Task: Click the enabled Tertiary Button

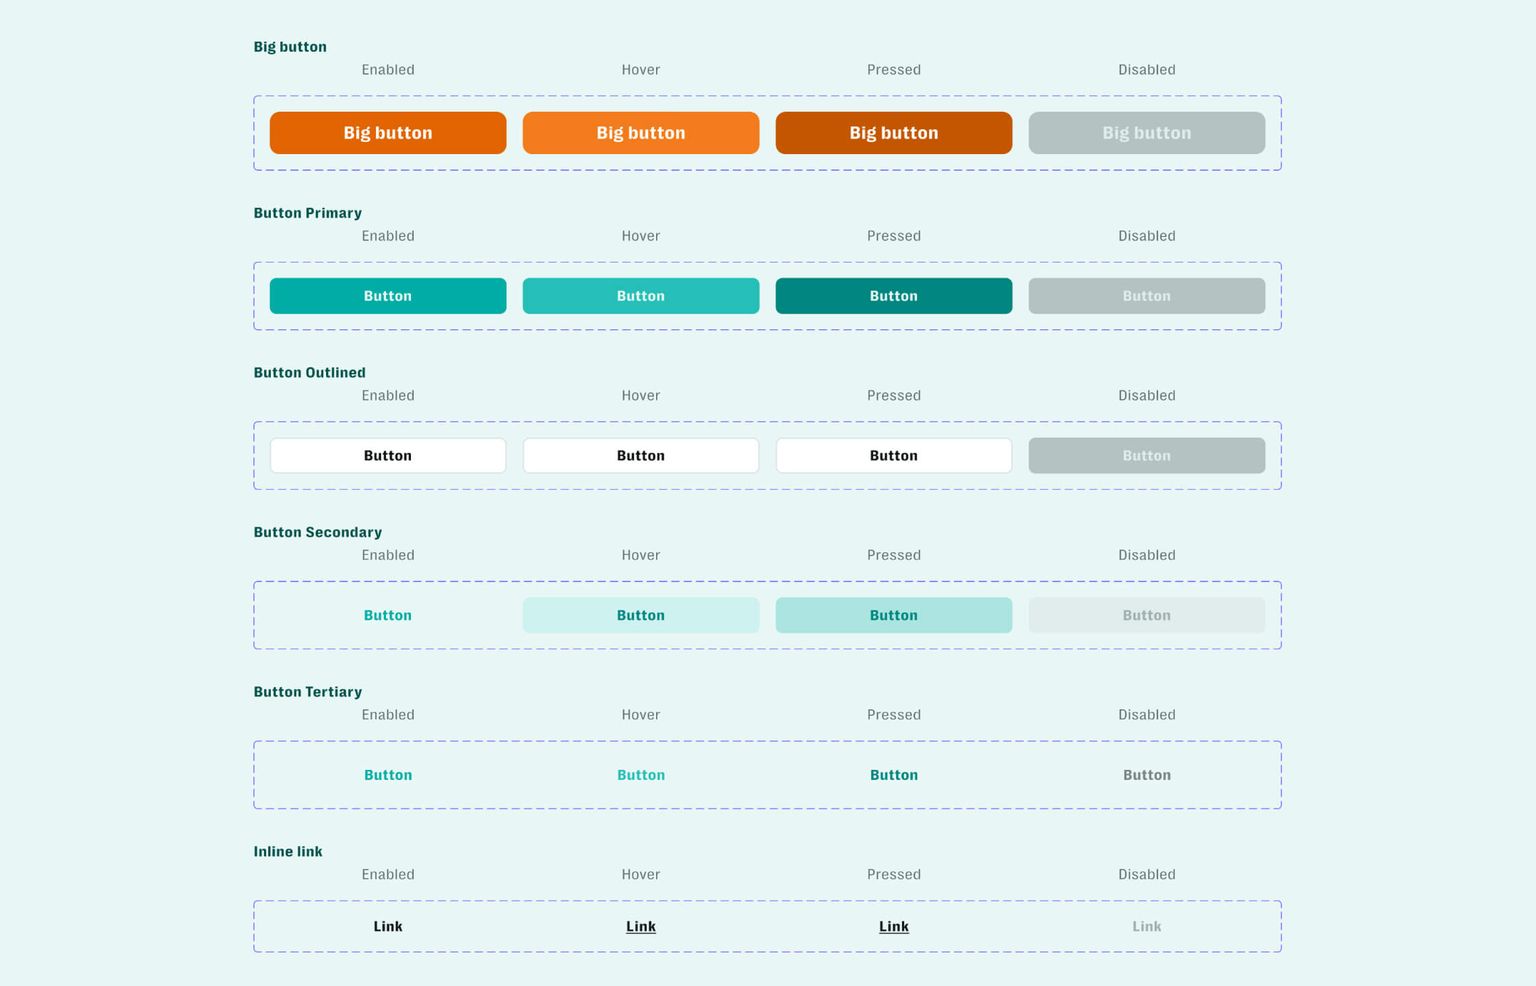Action: tap(388, 775)
